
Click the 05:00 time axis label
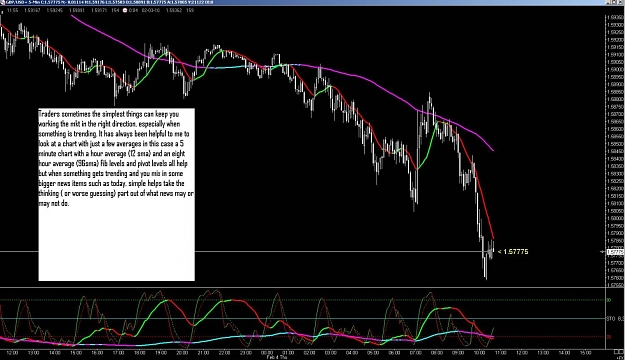click(373, 353)
